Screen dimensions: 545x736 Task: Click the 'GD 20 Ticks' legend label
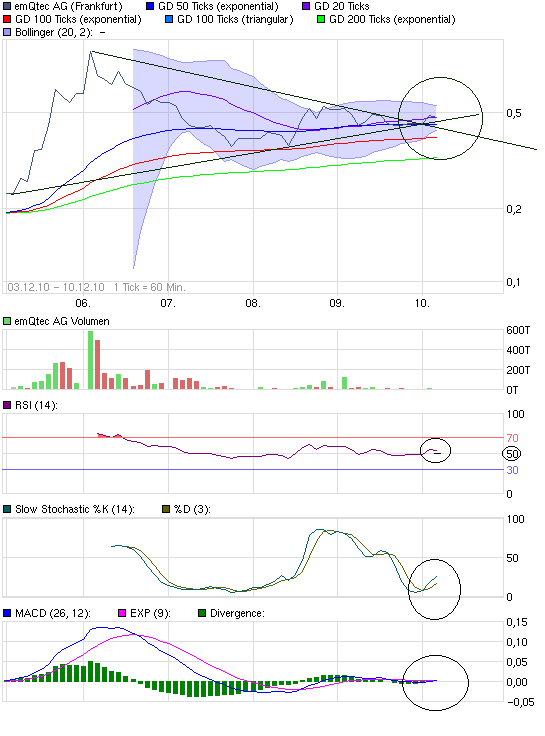pos(342,7)
